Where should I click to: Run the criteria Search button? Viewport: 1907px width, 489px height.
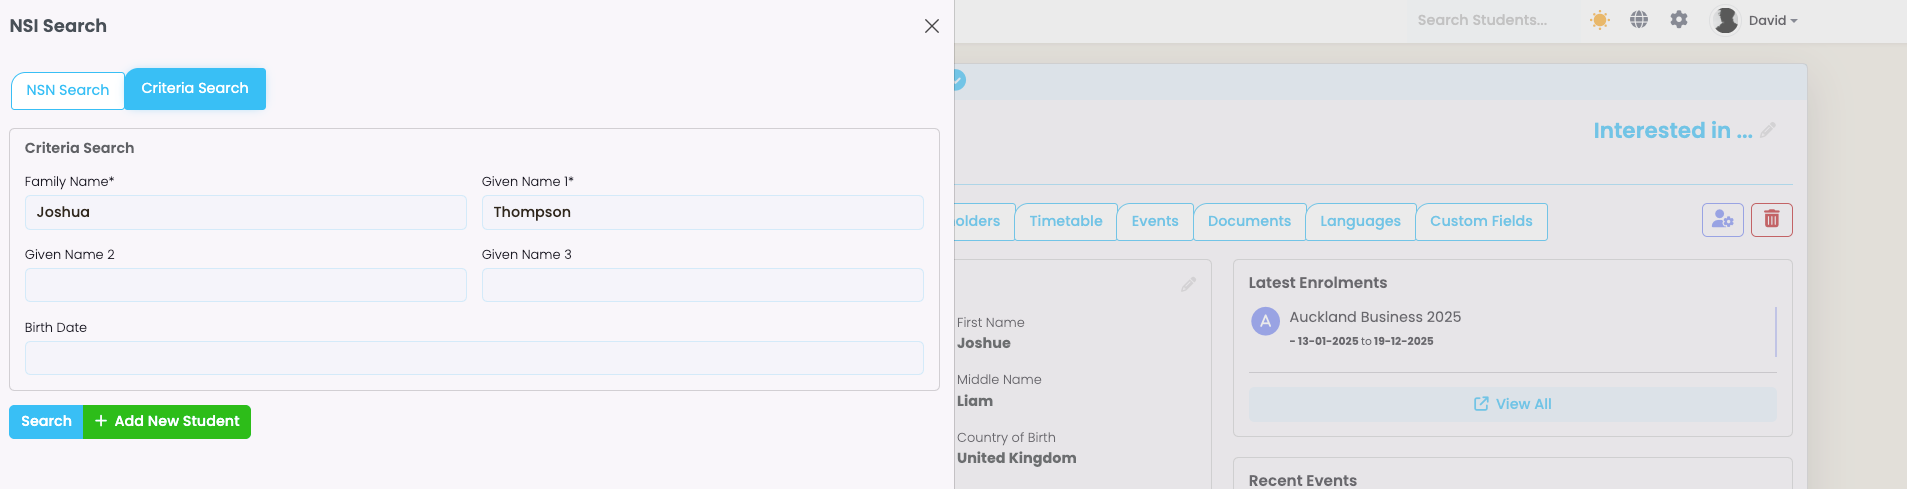pyautogui.click(x=46, y=422)
